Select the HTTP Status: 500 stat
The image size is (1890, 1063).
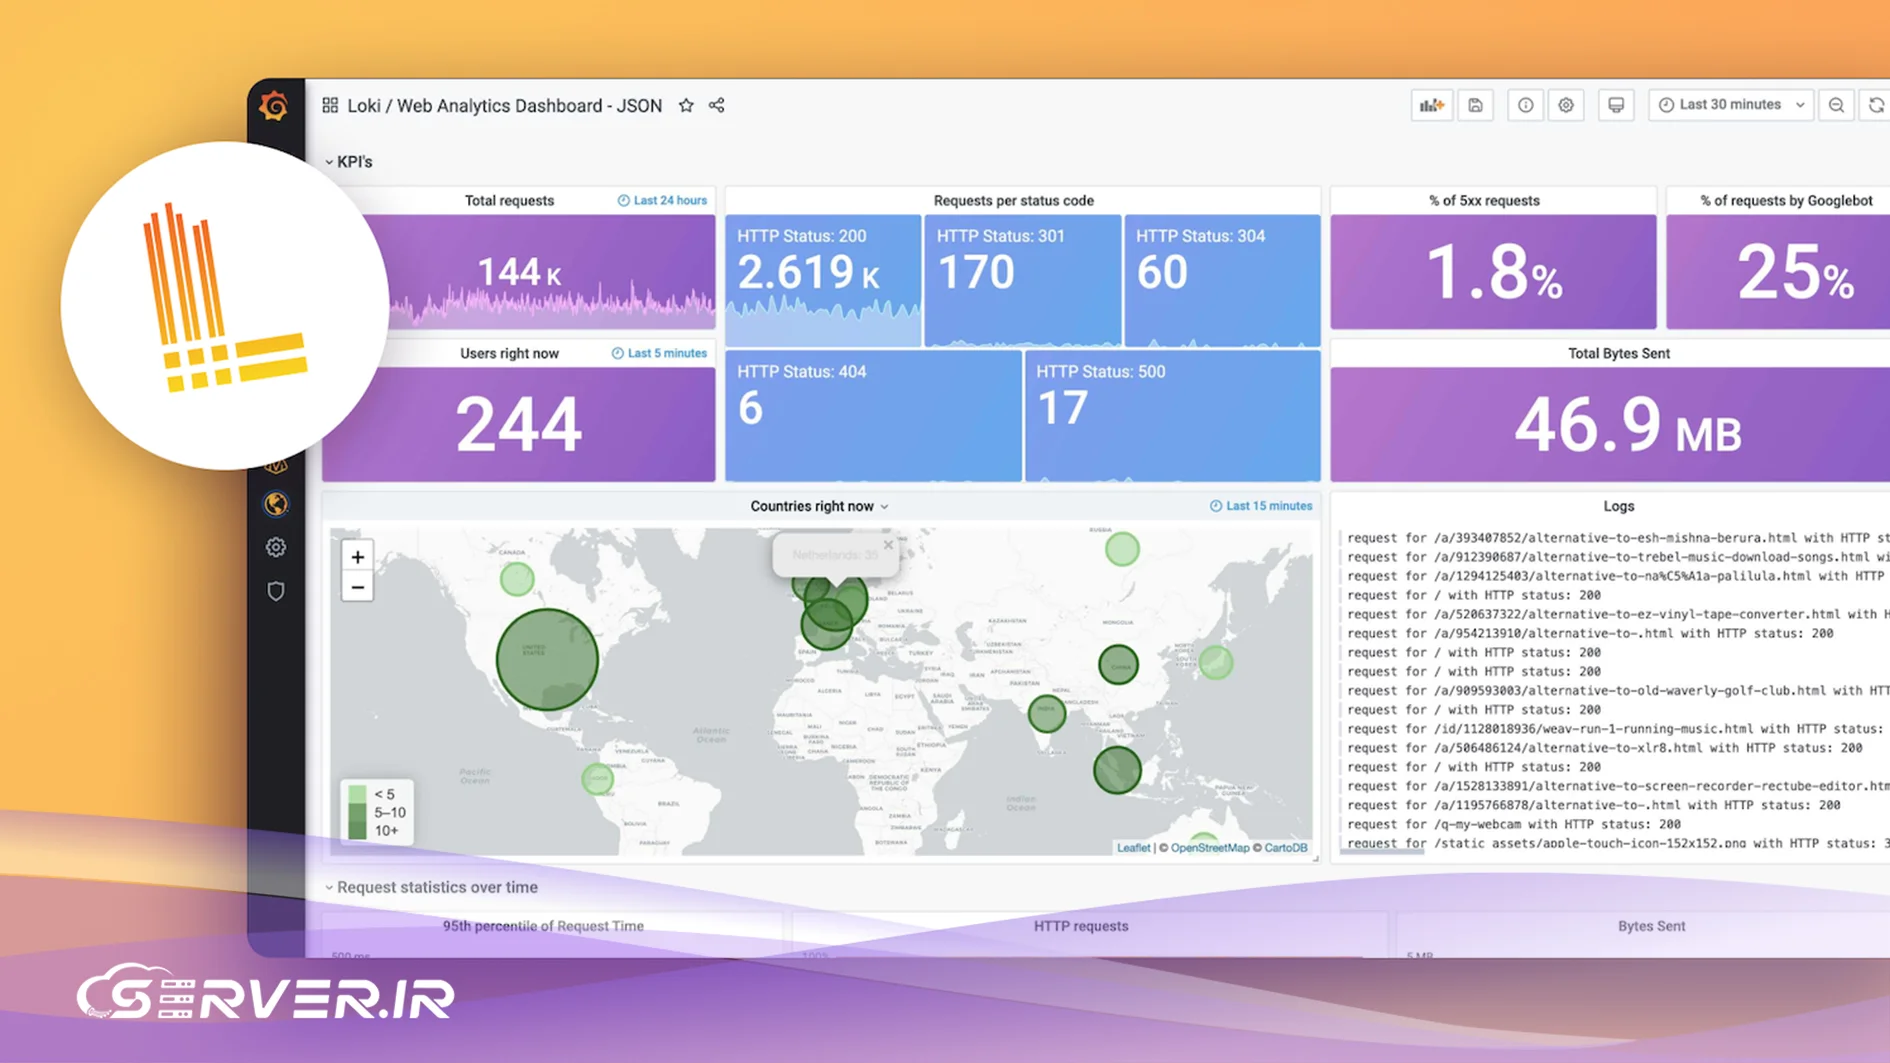point(1172,415)
